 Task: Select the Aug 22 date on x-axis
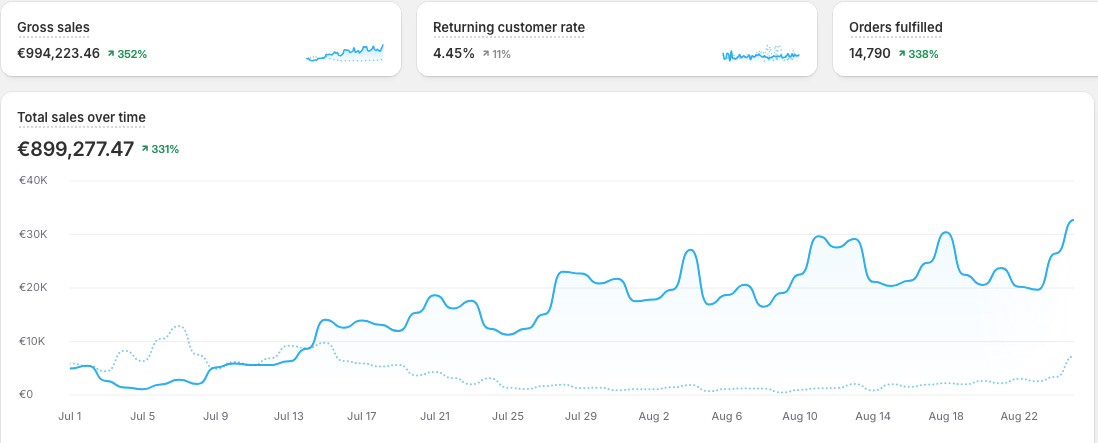[1017, 415]
